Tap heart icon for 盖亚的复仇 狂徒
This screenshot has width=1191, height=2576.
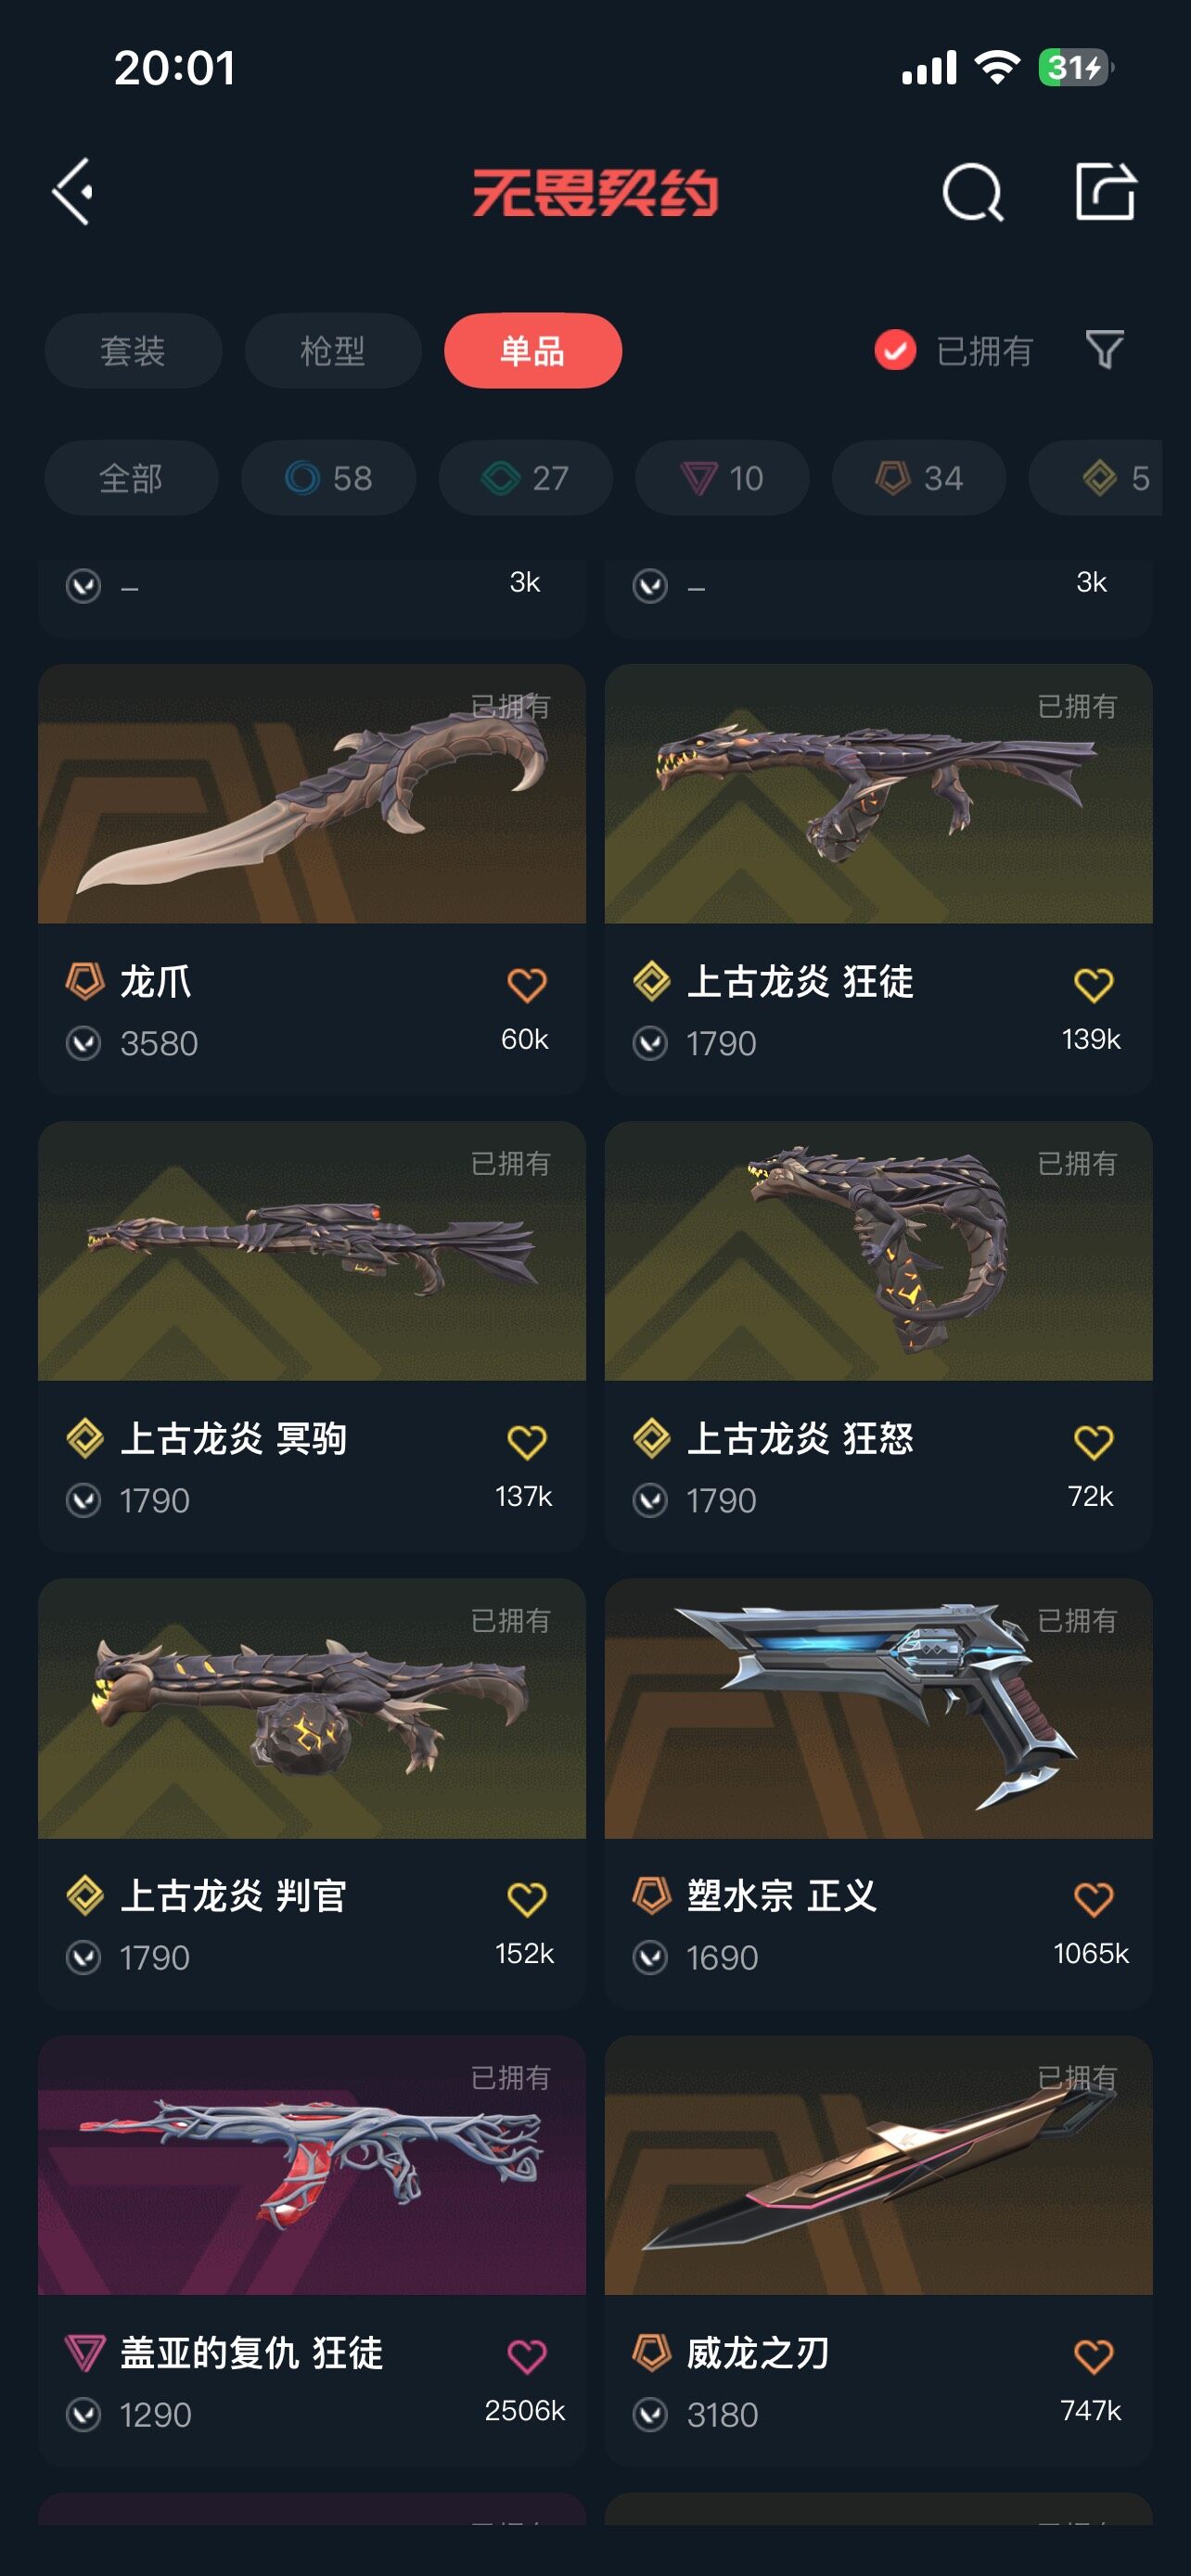(x=526, y=2355)
